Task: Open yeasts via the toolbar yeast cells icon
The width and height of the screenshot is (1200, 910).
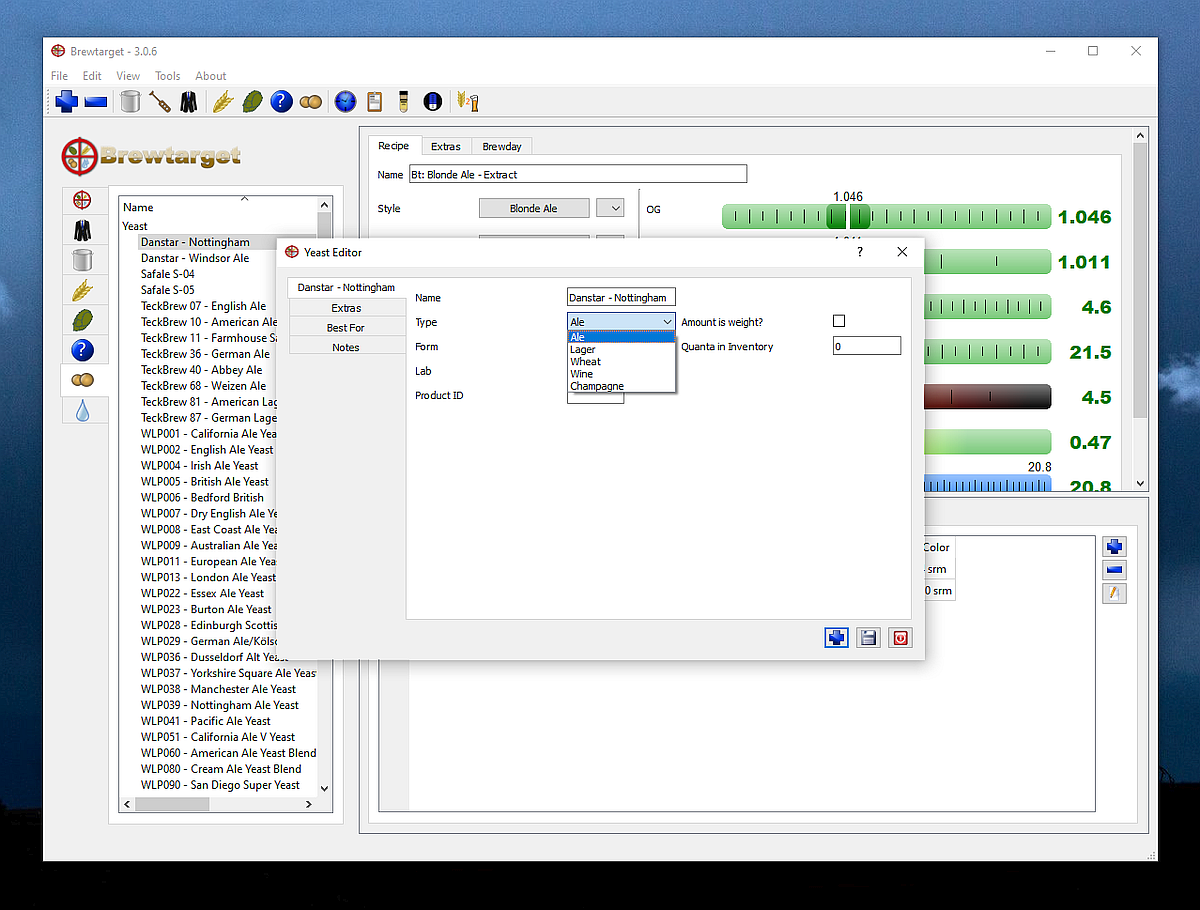Action: click(x=310, y=101)
